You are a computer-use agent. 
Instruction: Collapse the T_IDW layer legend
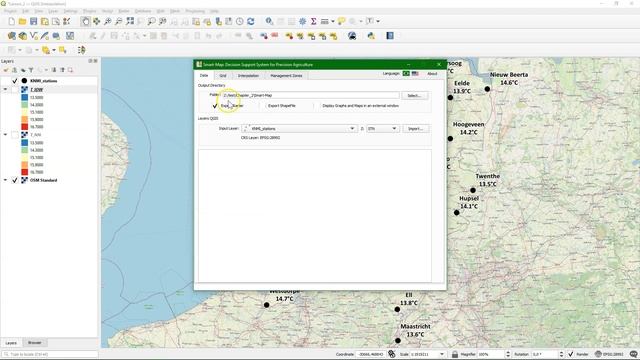[5, 89]
